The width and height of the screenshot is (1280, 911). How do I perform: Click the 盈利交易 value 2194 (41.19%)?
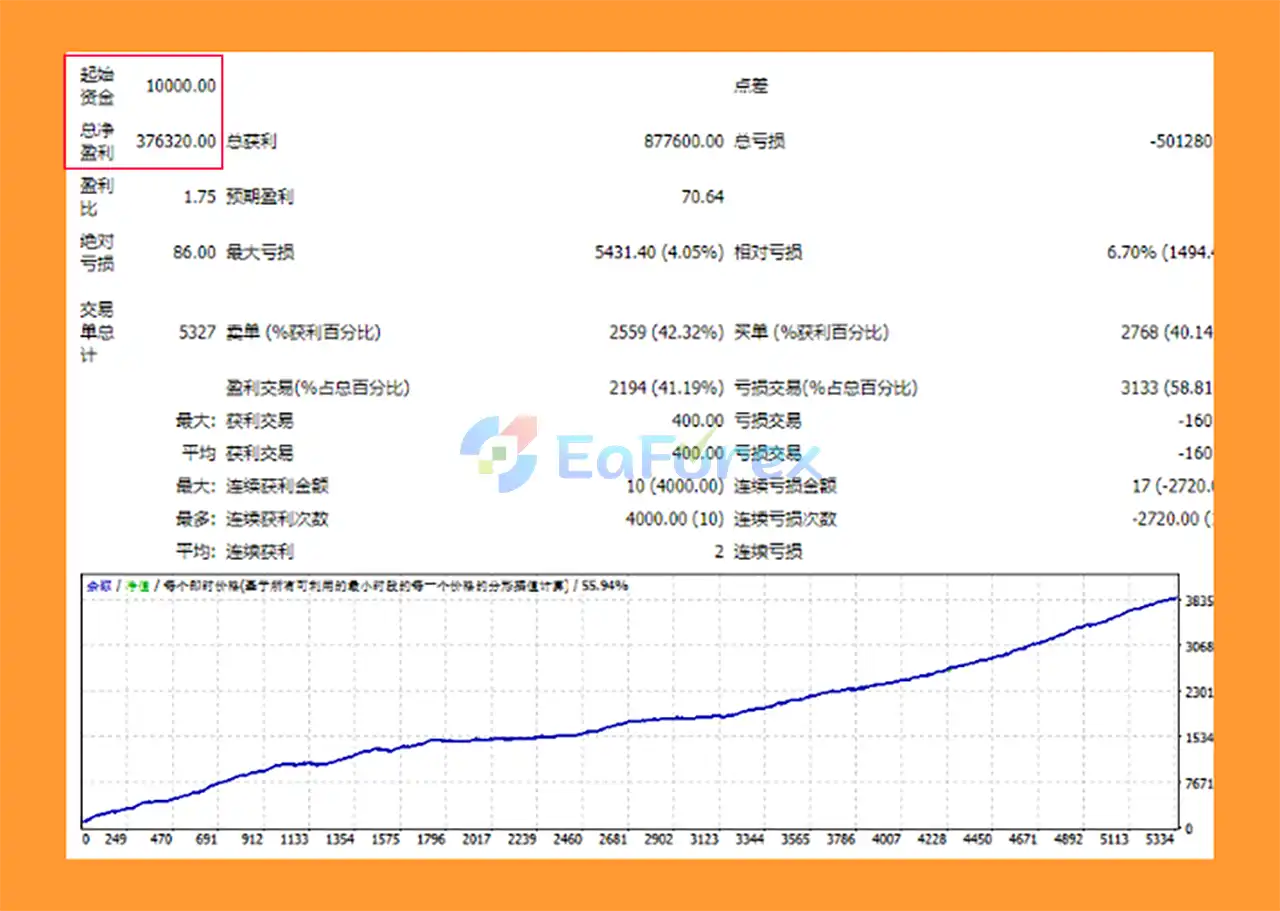[666, 387]
